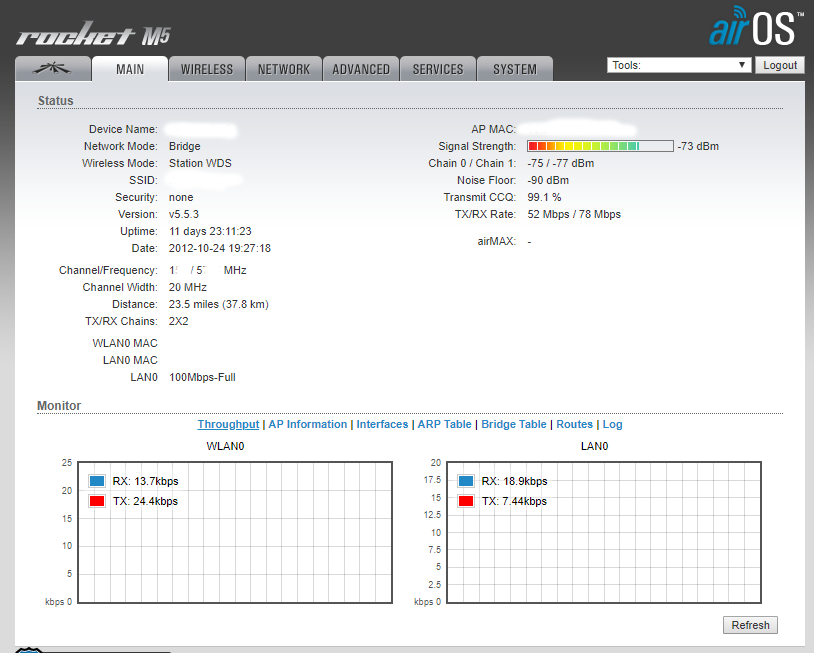Viewport: 814px width, 653px height.
Task: Log out with the Logout button
Action: (780, 65)
